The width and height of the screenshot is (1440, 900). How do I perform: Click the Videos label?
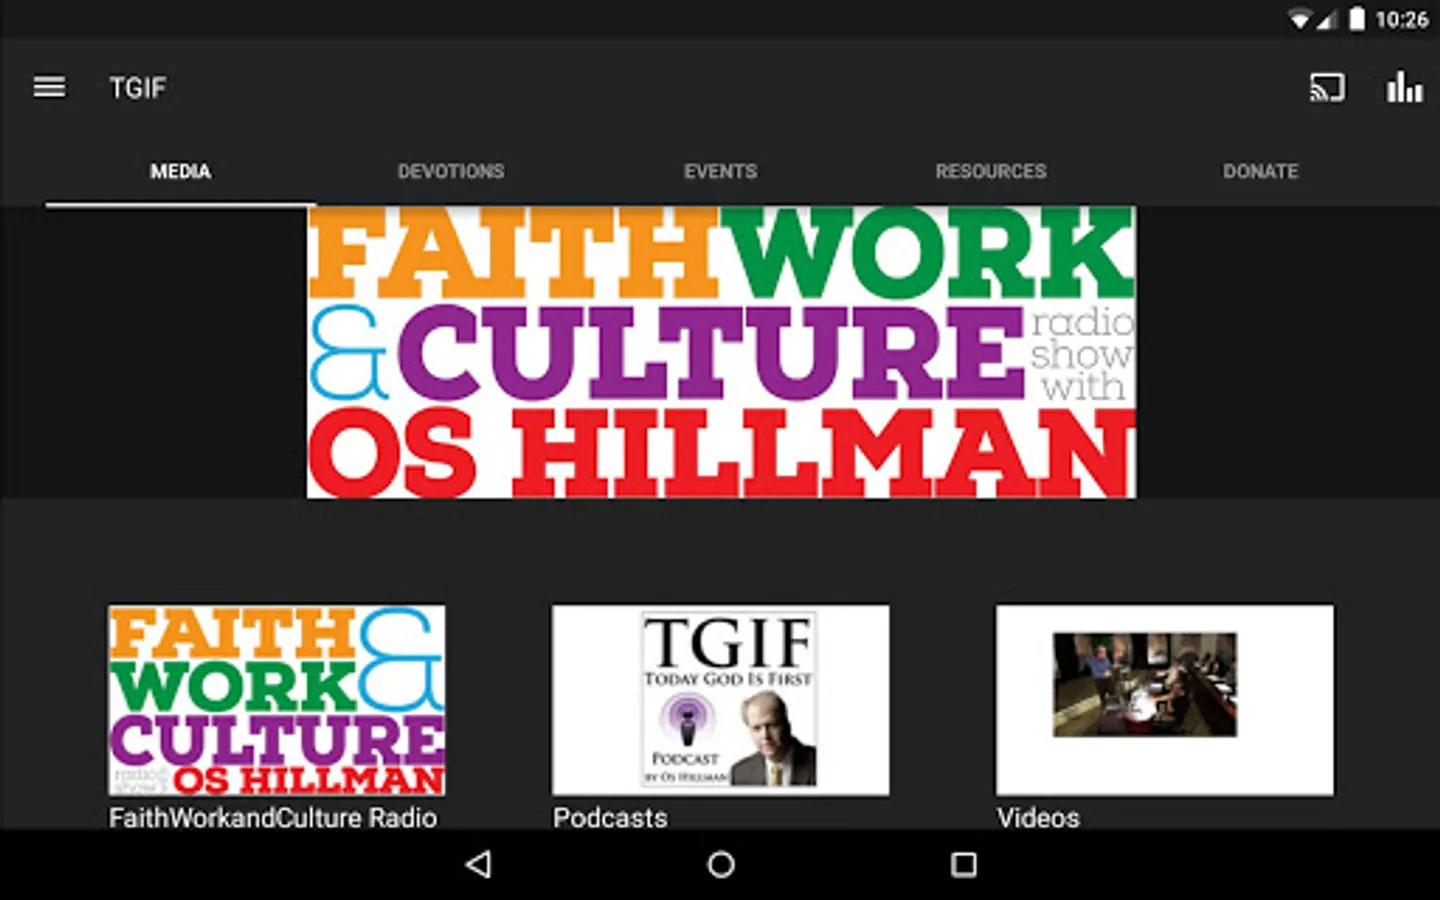click(x=1038, y=817)
